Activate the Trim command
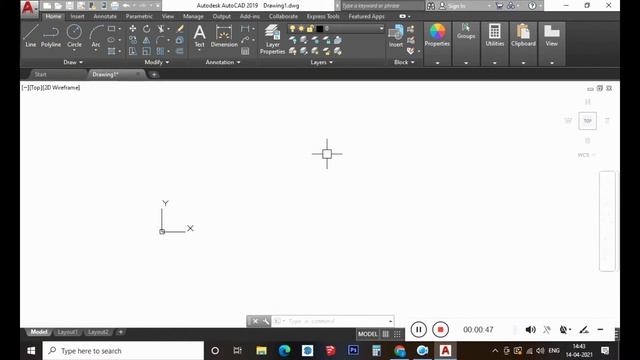Viewport: 640px width, 360px height. coord(161,29)
